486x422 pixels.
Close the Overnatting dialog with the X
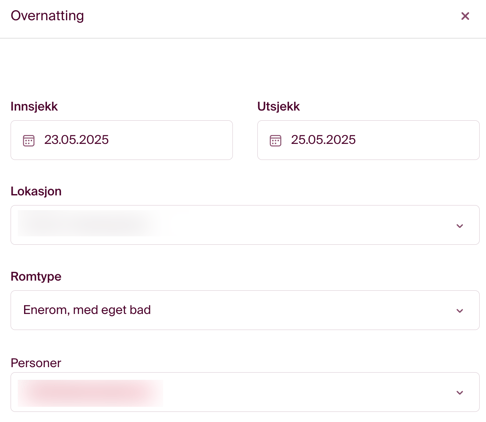pos(465,16)
